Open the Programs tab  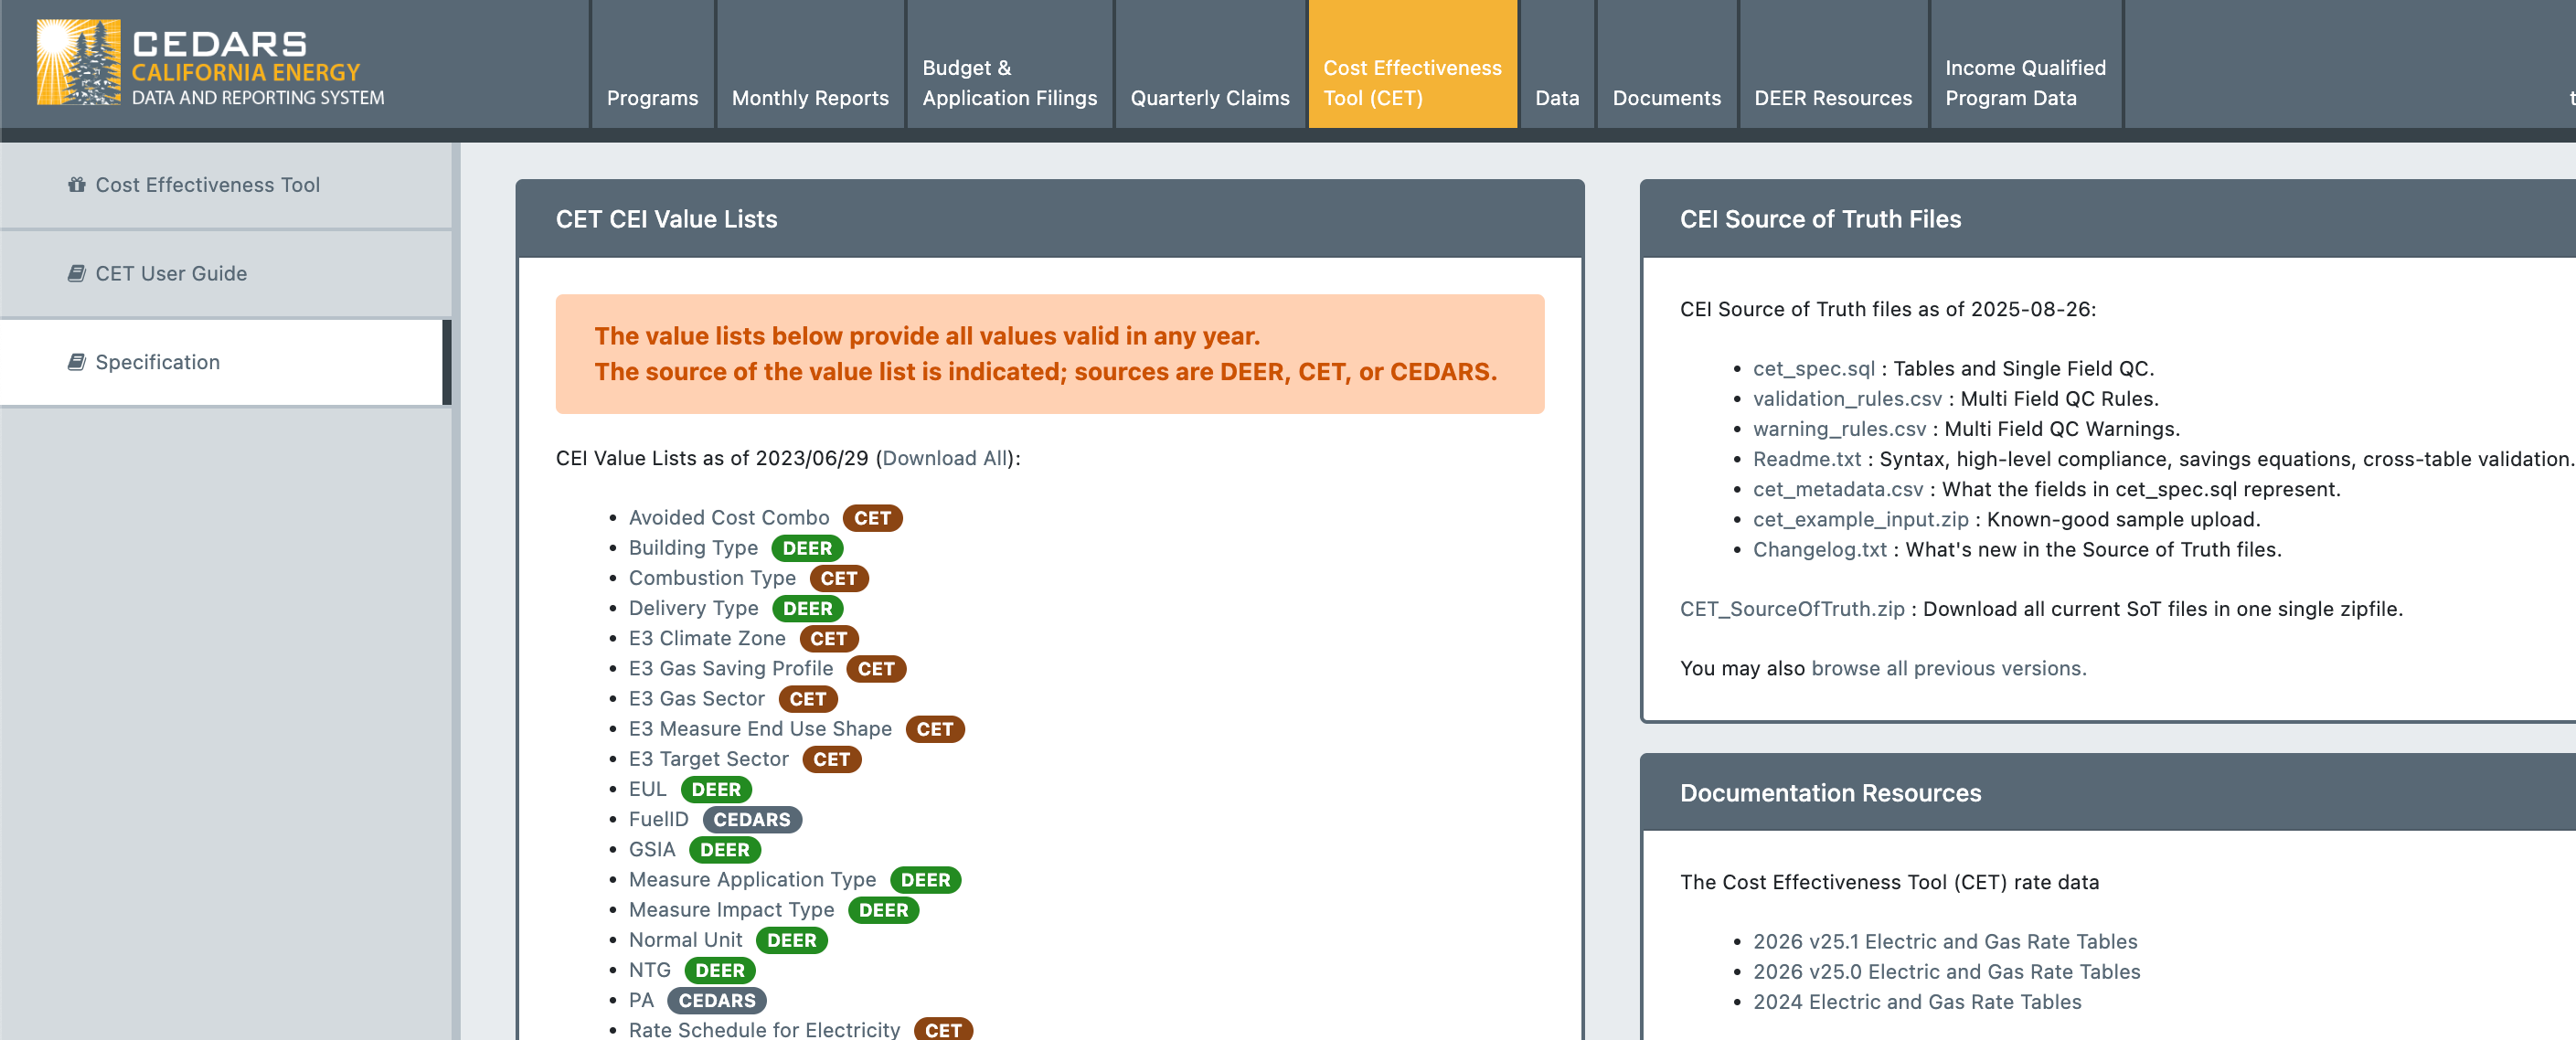click(x=652, y=98)
